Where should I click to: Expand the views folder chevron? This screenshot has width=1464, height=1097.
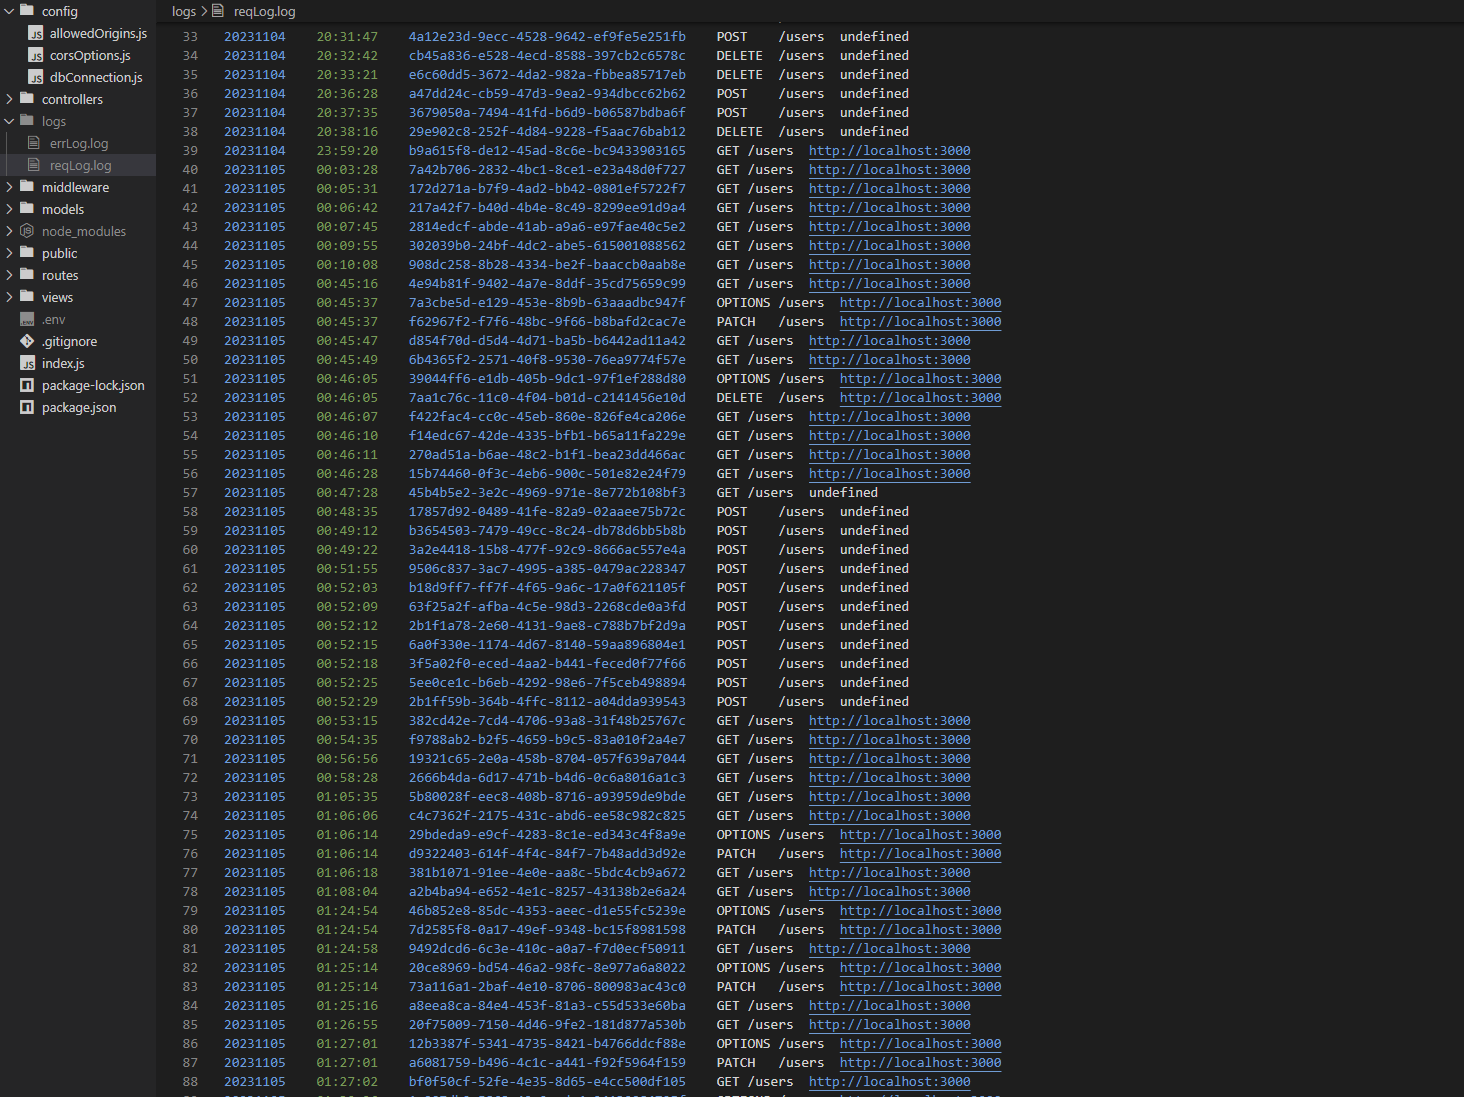(x=9, y=297)
